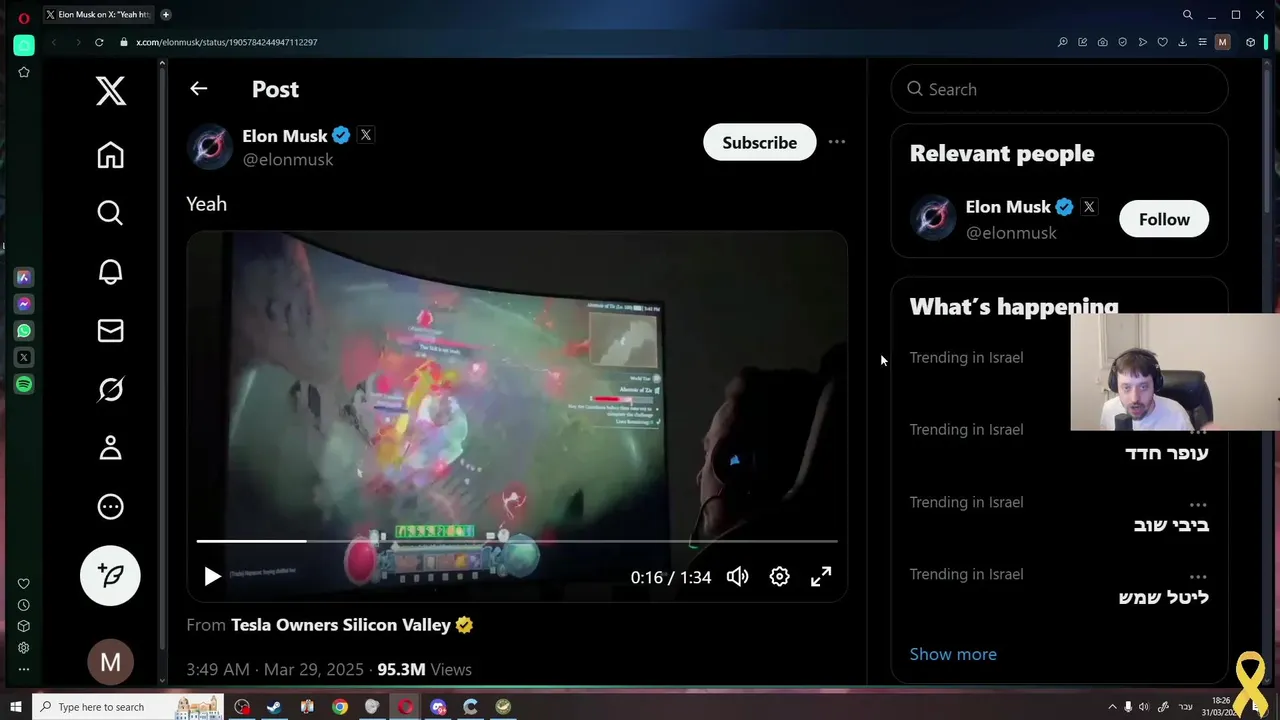Open page zoom/find magnifier in address bar
1280x720 pixels.
1062,42
